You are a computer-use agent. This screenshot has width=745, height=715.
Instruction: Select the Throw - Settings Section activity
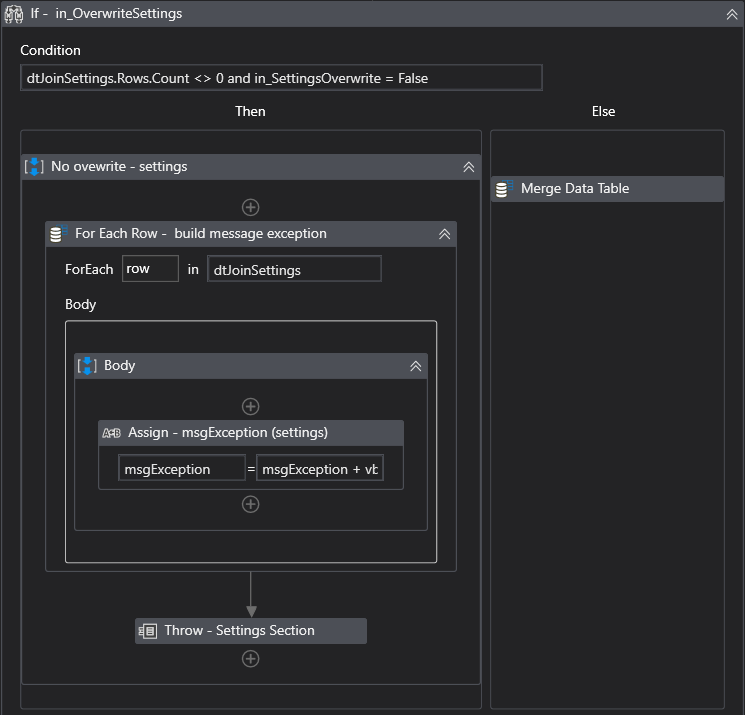tap(251, 631)
